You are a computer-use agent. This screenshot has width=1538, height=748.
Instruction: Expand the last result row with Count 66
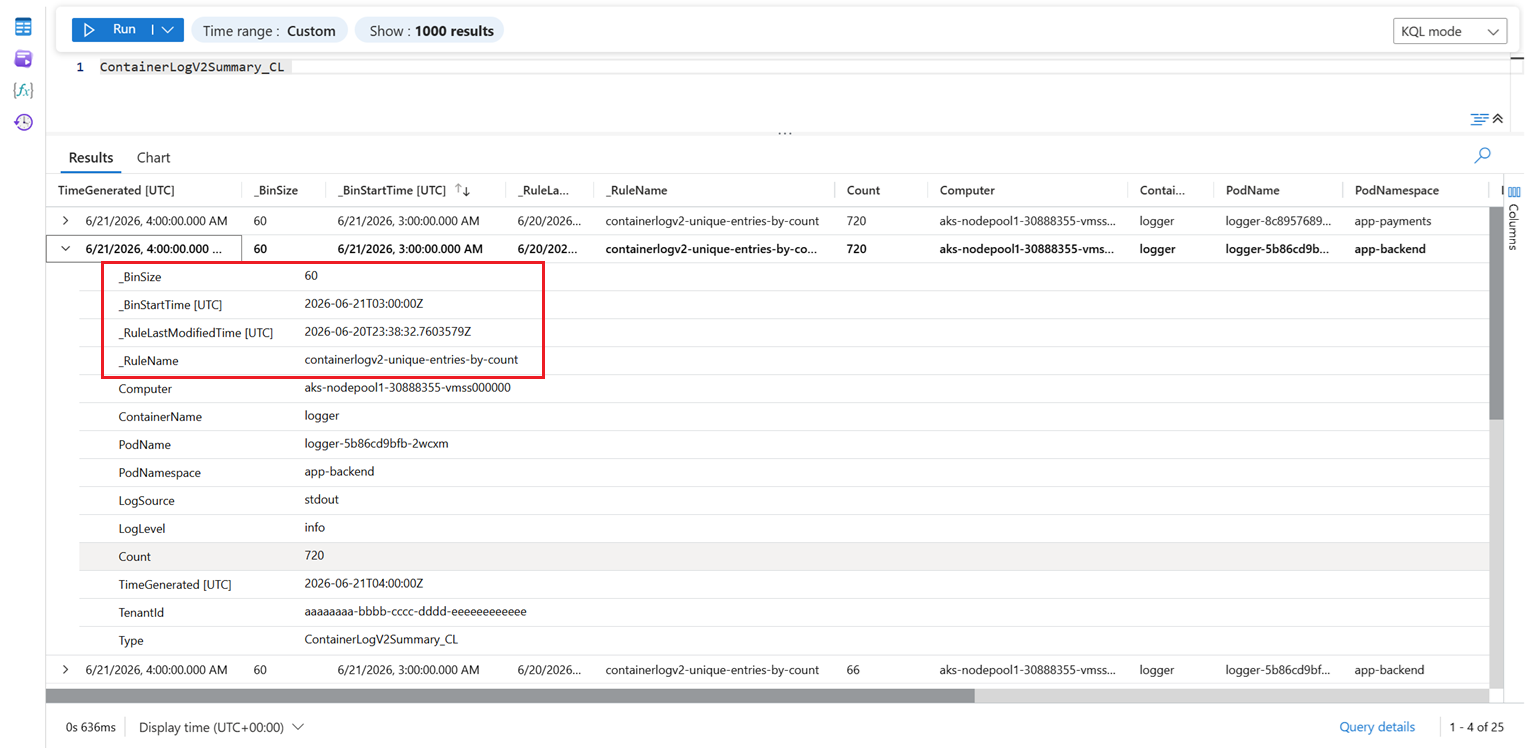(66, 670)
